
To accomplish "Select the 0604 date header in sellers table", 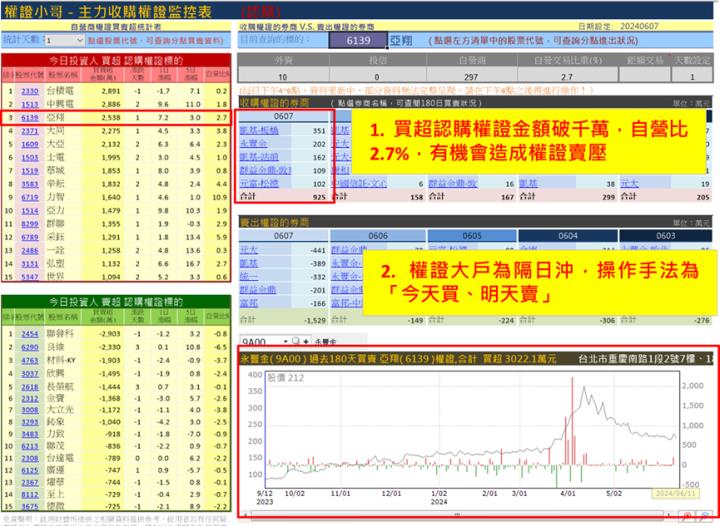I will pos(568,235).
